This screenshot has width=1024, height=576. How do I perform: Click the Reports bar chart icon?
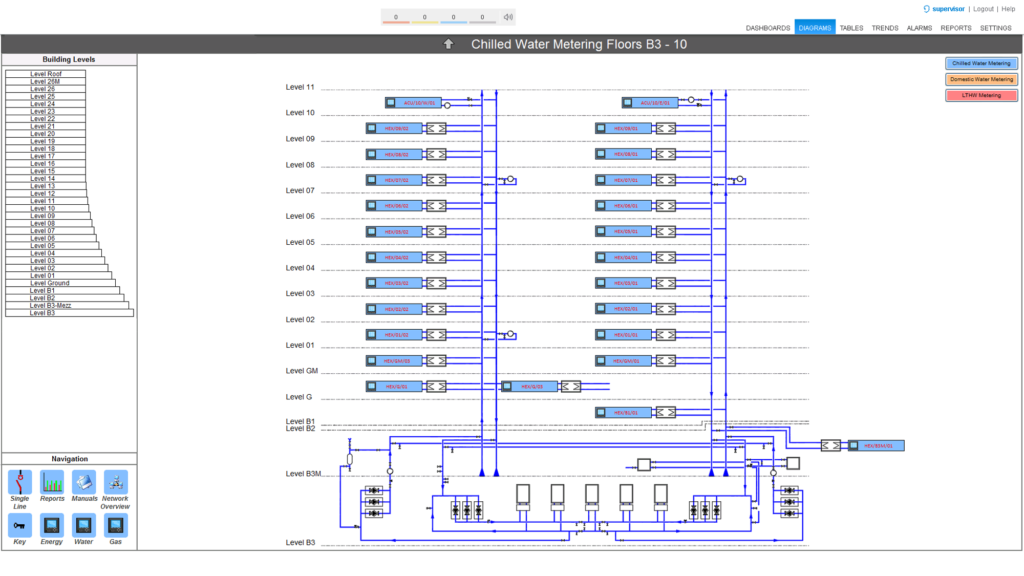tap(52, 483)
